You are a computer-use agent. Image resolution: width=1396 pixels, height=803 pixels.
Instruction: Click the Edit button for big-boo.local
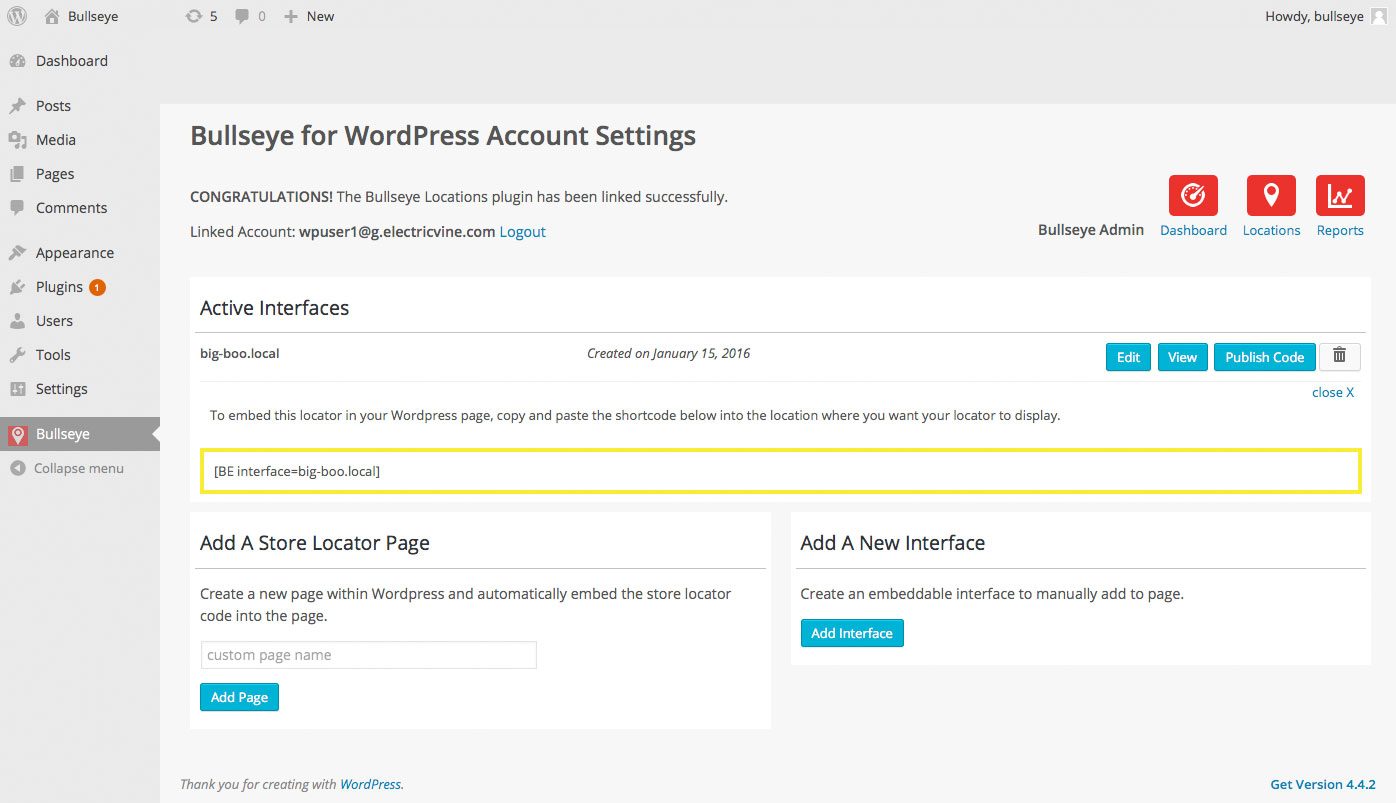(1128, 357)
